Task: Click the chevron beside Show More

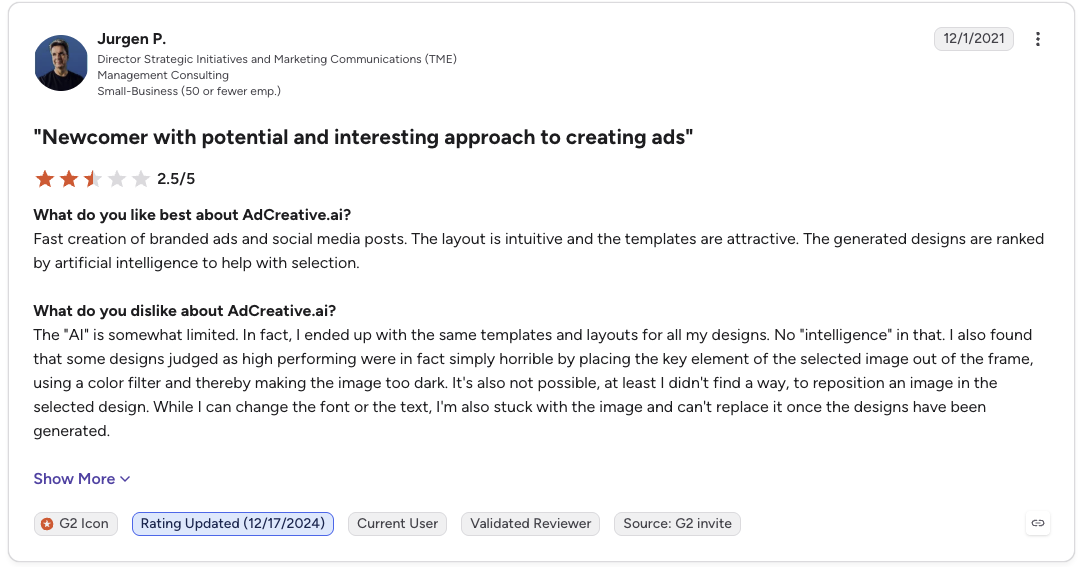Action: click(x=125, y=479)
